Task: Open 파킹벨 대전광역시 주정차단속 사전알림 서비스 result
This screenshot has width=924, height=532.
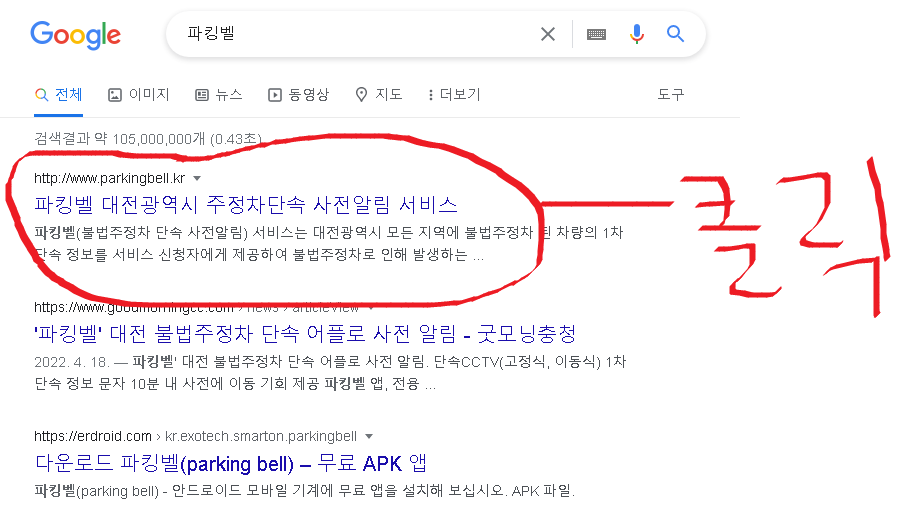Action: tap(246, 204)
